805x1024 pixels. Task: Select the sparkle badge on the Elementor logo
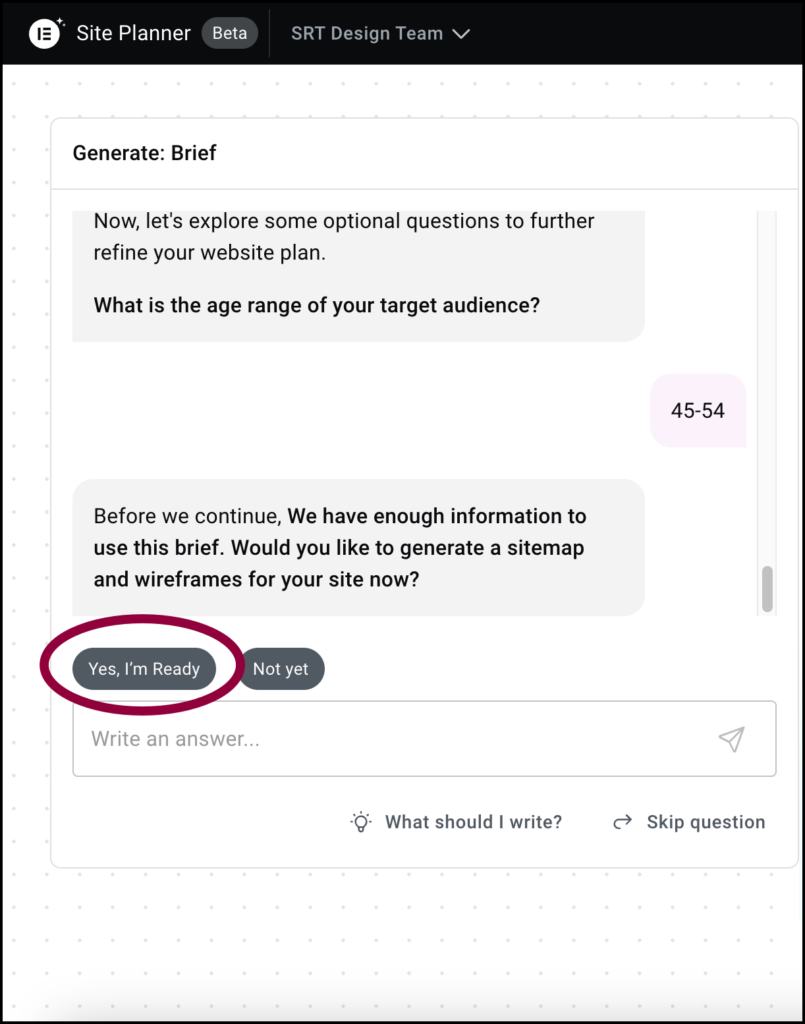tap(57, 19)
